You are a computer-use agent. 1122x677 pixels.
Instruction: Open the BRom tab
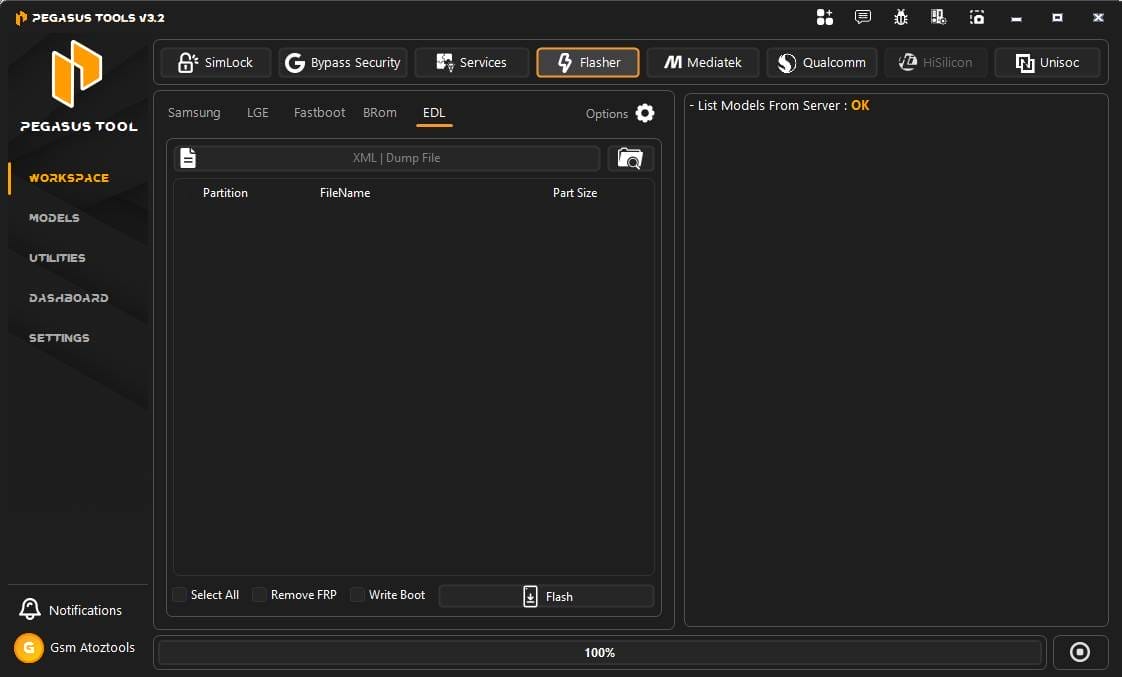pos(380,112)
